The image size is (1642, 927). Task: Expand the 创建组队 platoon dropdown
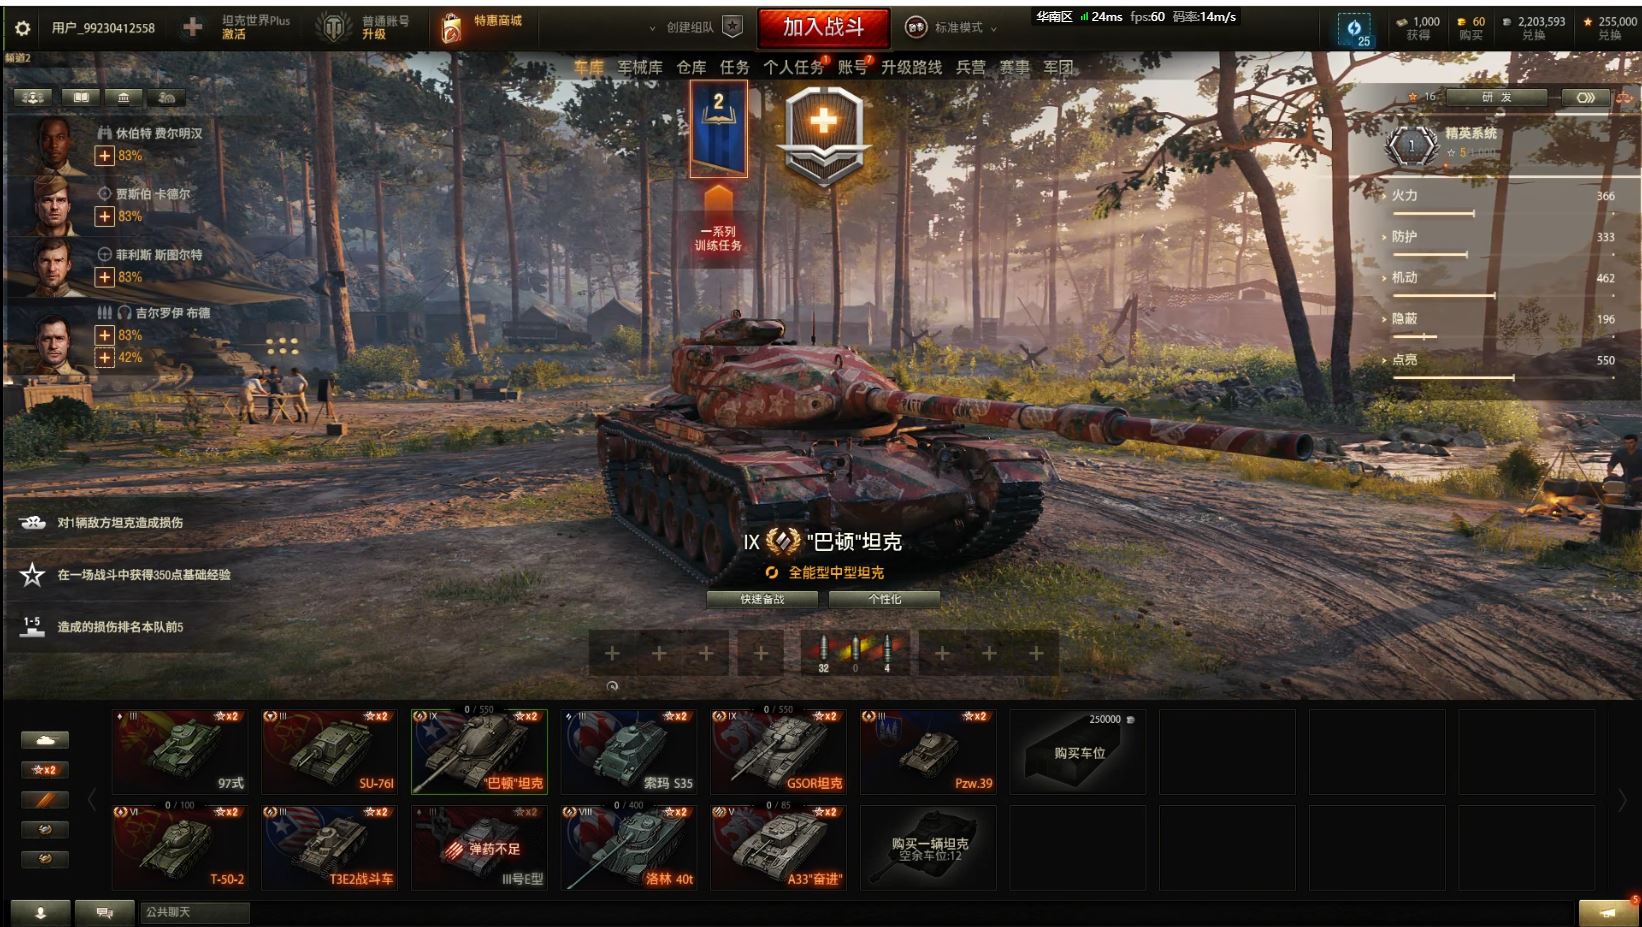pos(694,28)
